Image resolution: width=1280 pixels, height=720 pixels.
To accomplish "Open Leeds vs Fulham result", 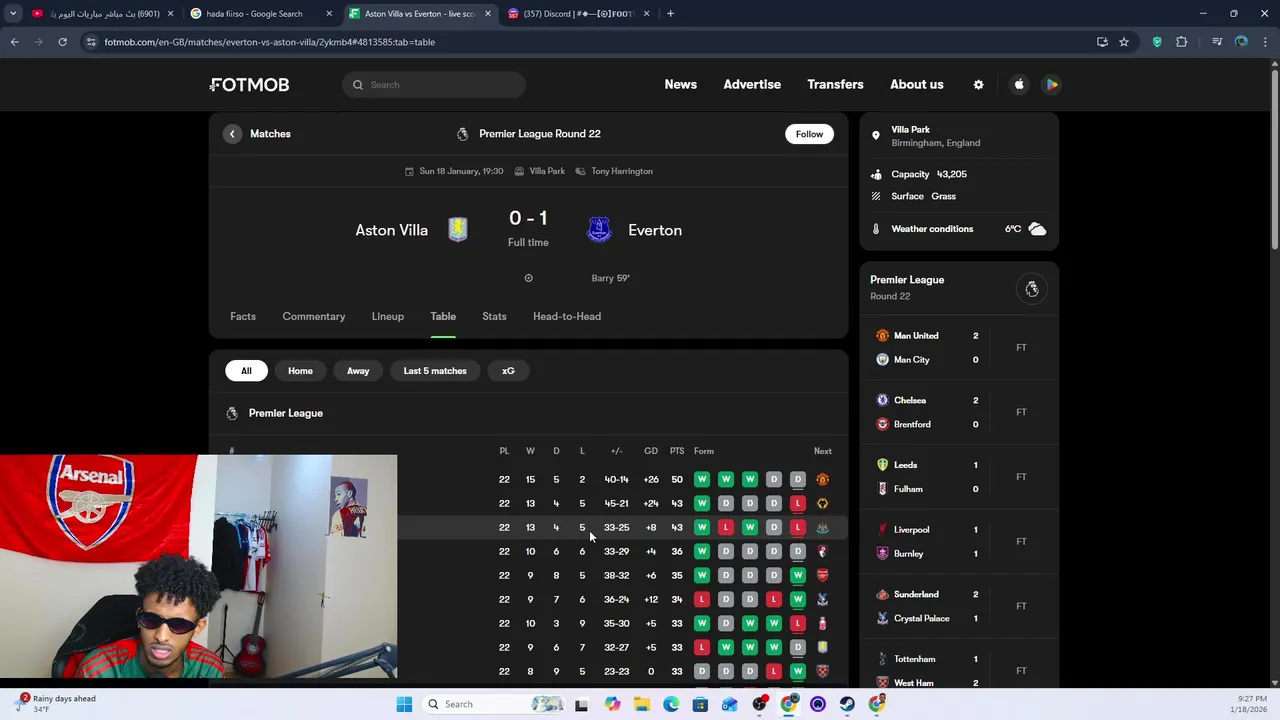I will click(x=959, y=477).
